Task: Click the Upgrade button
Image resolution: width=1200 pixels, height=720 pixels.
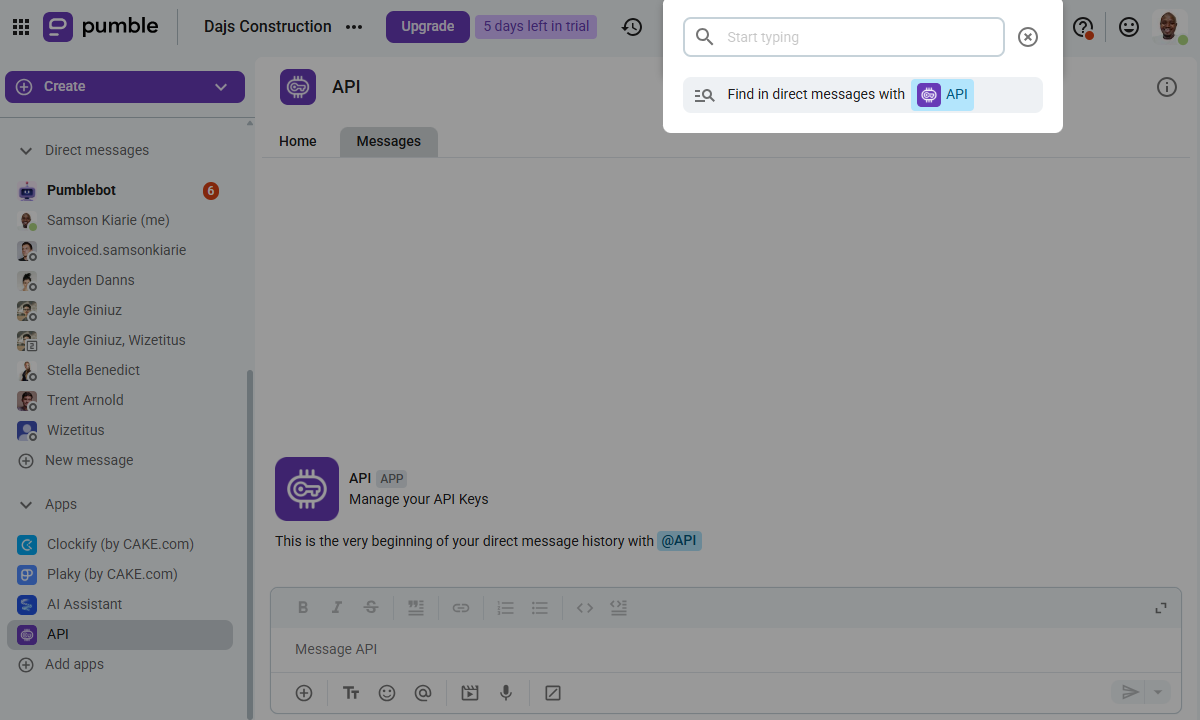Action: [428, 27]
